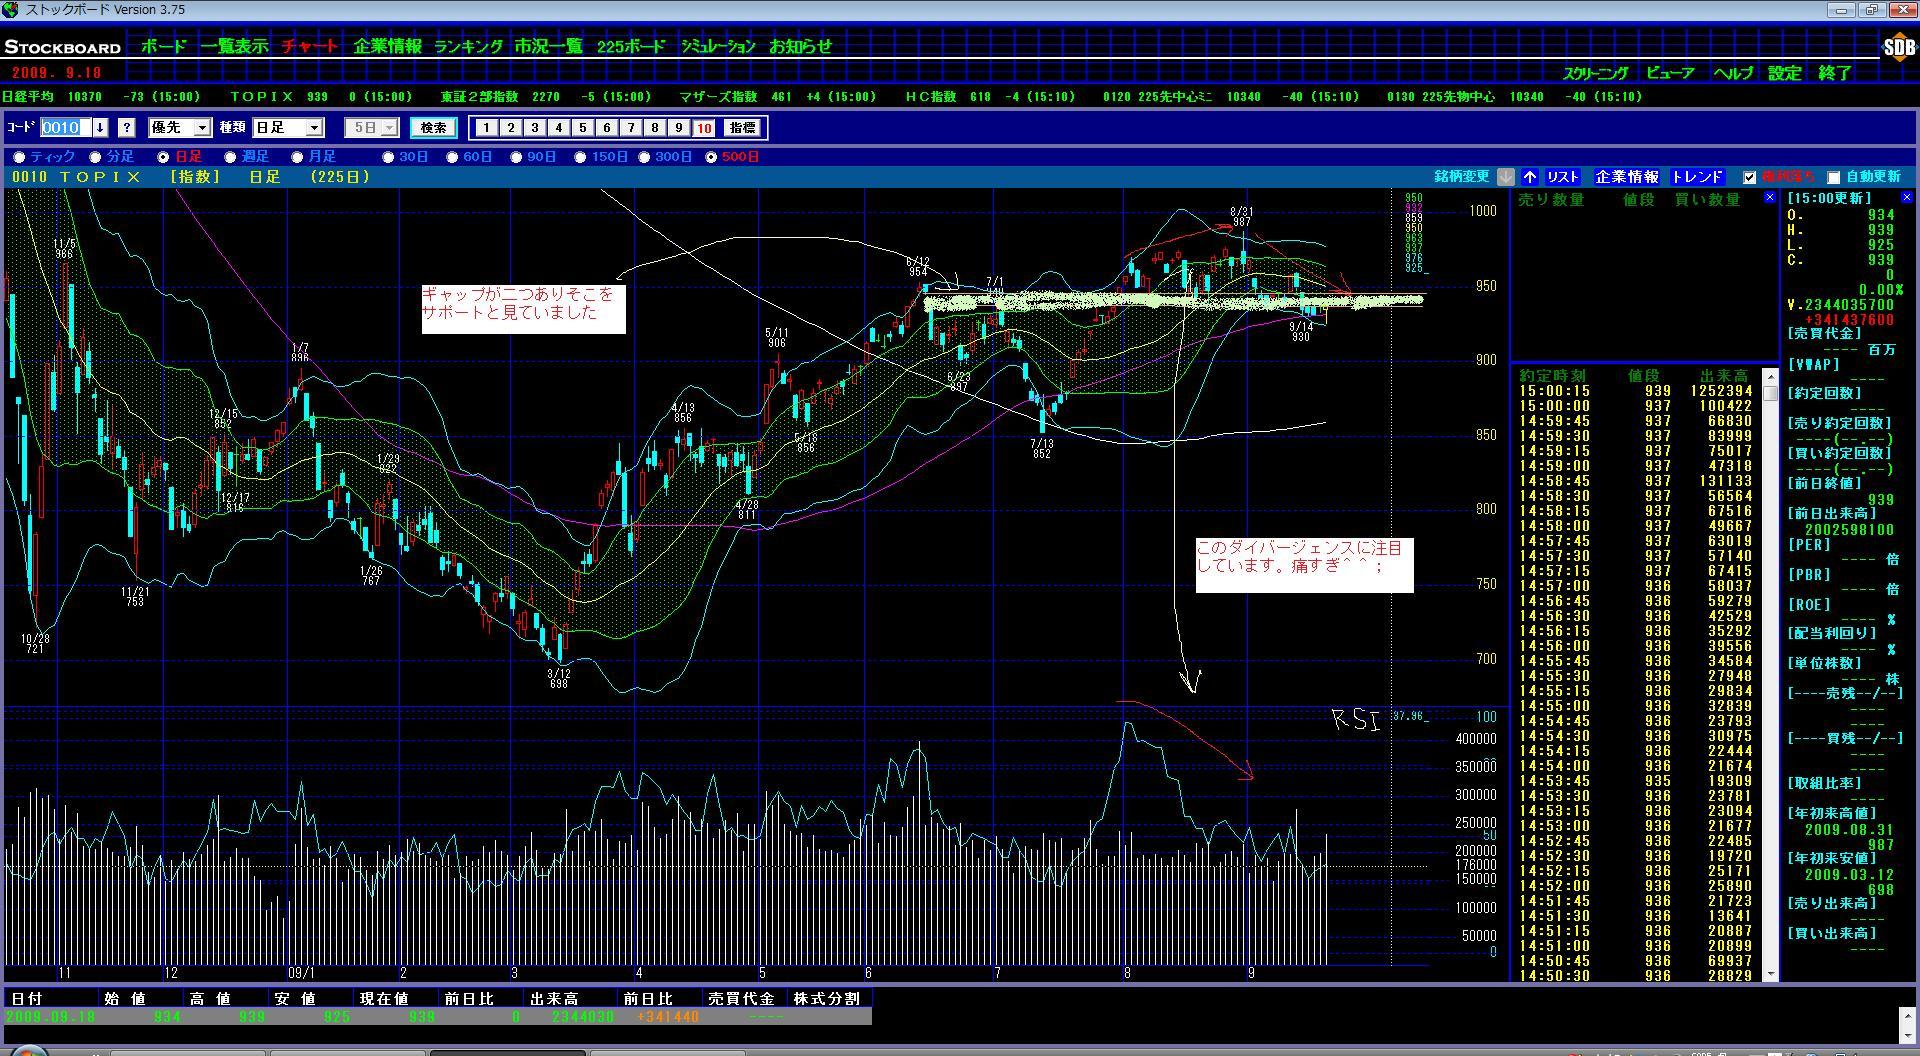Select the 週足 weekly chart radio button
The width and height of the screenshot is (1920, 1056).
coord(231,157)
